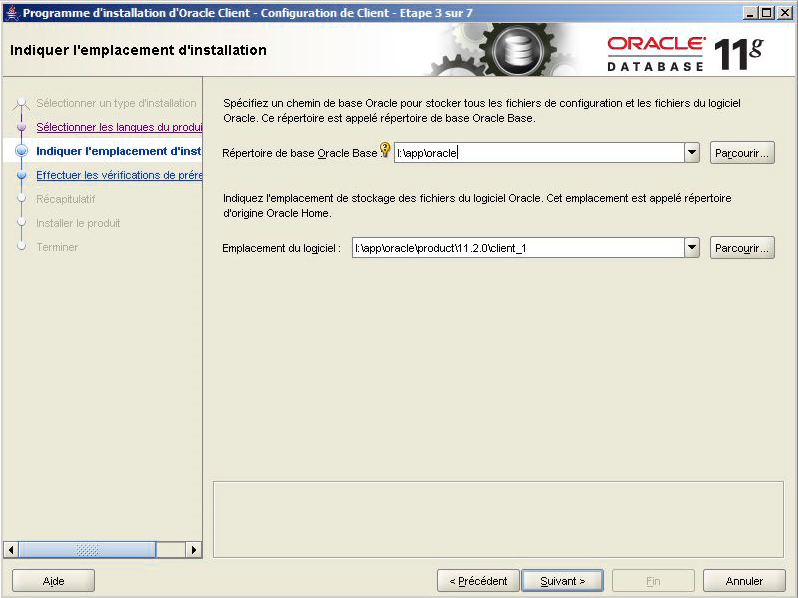This screenshot has width=798, height=598.
Task: Click the step panel's left scroll arrow
Action: click(11, 550)
